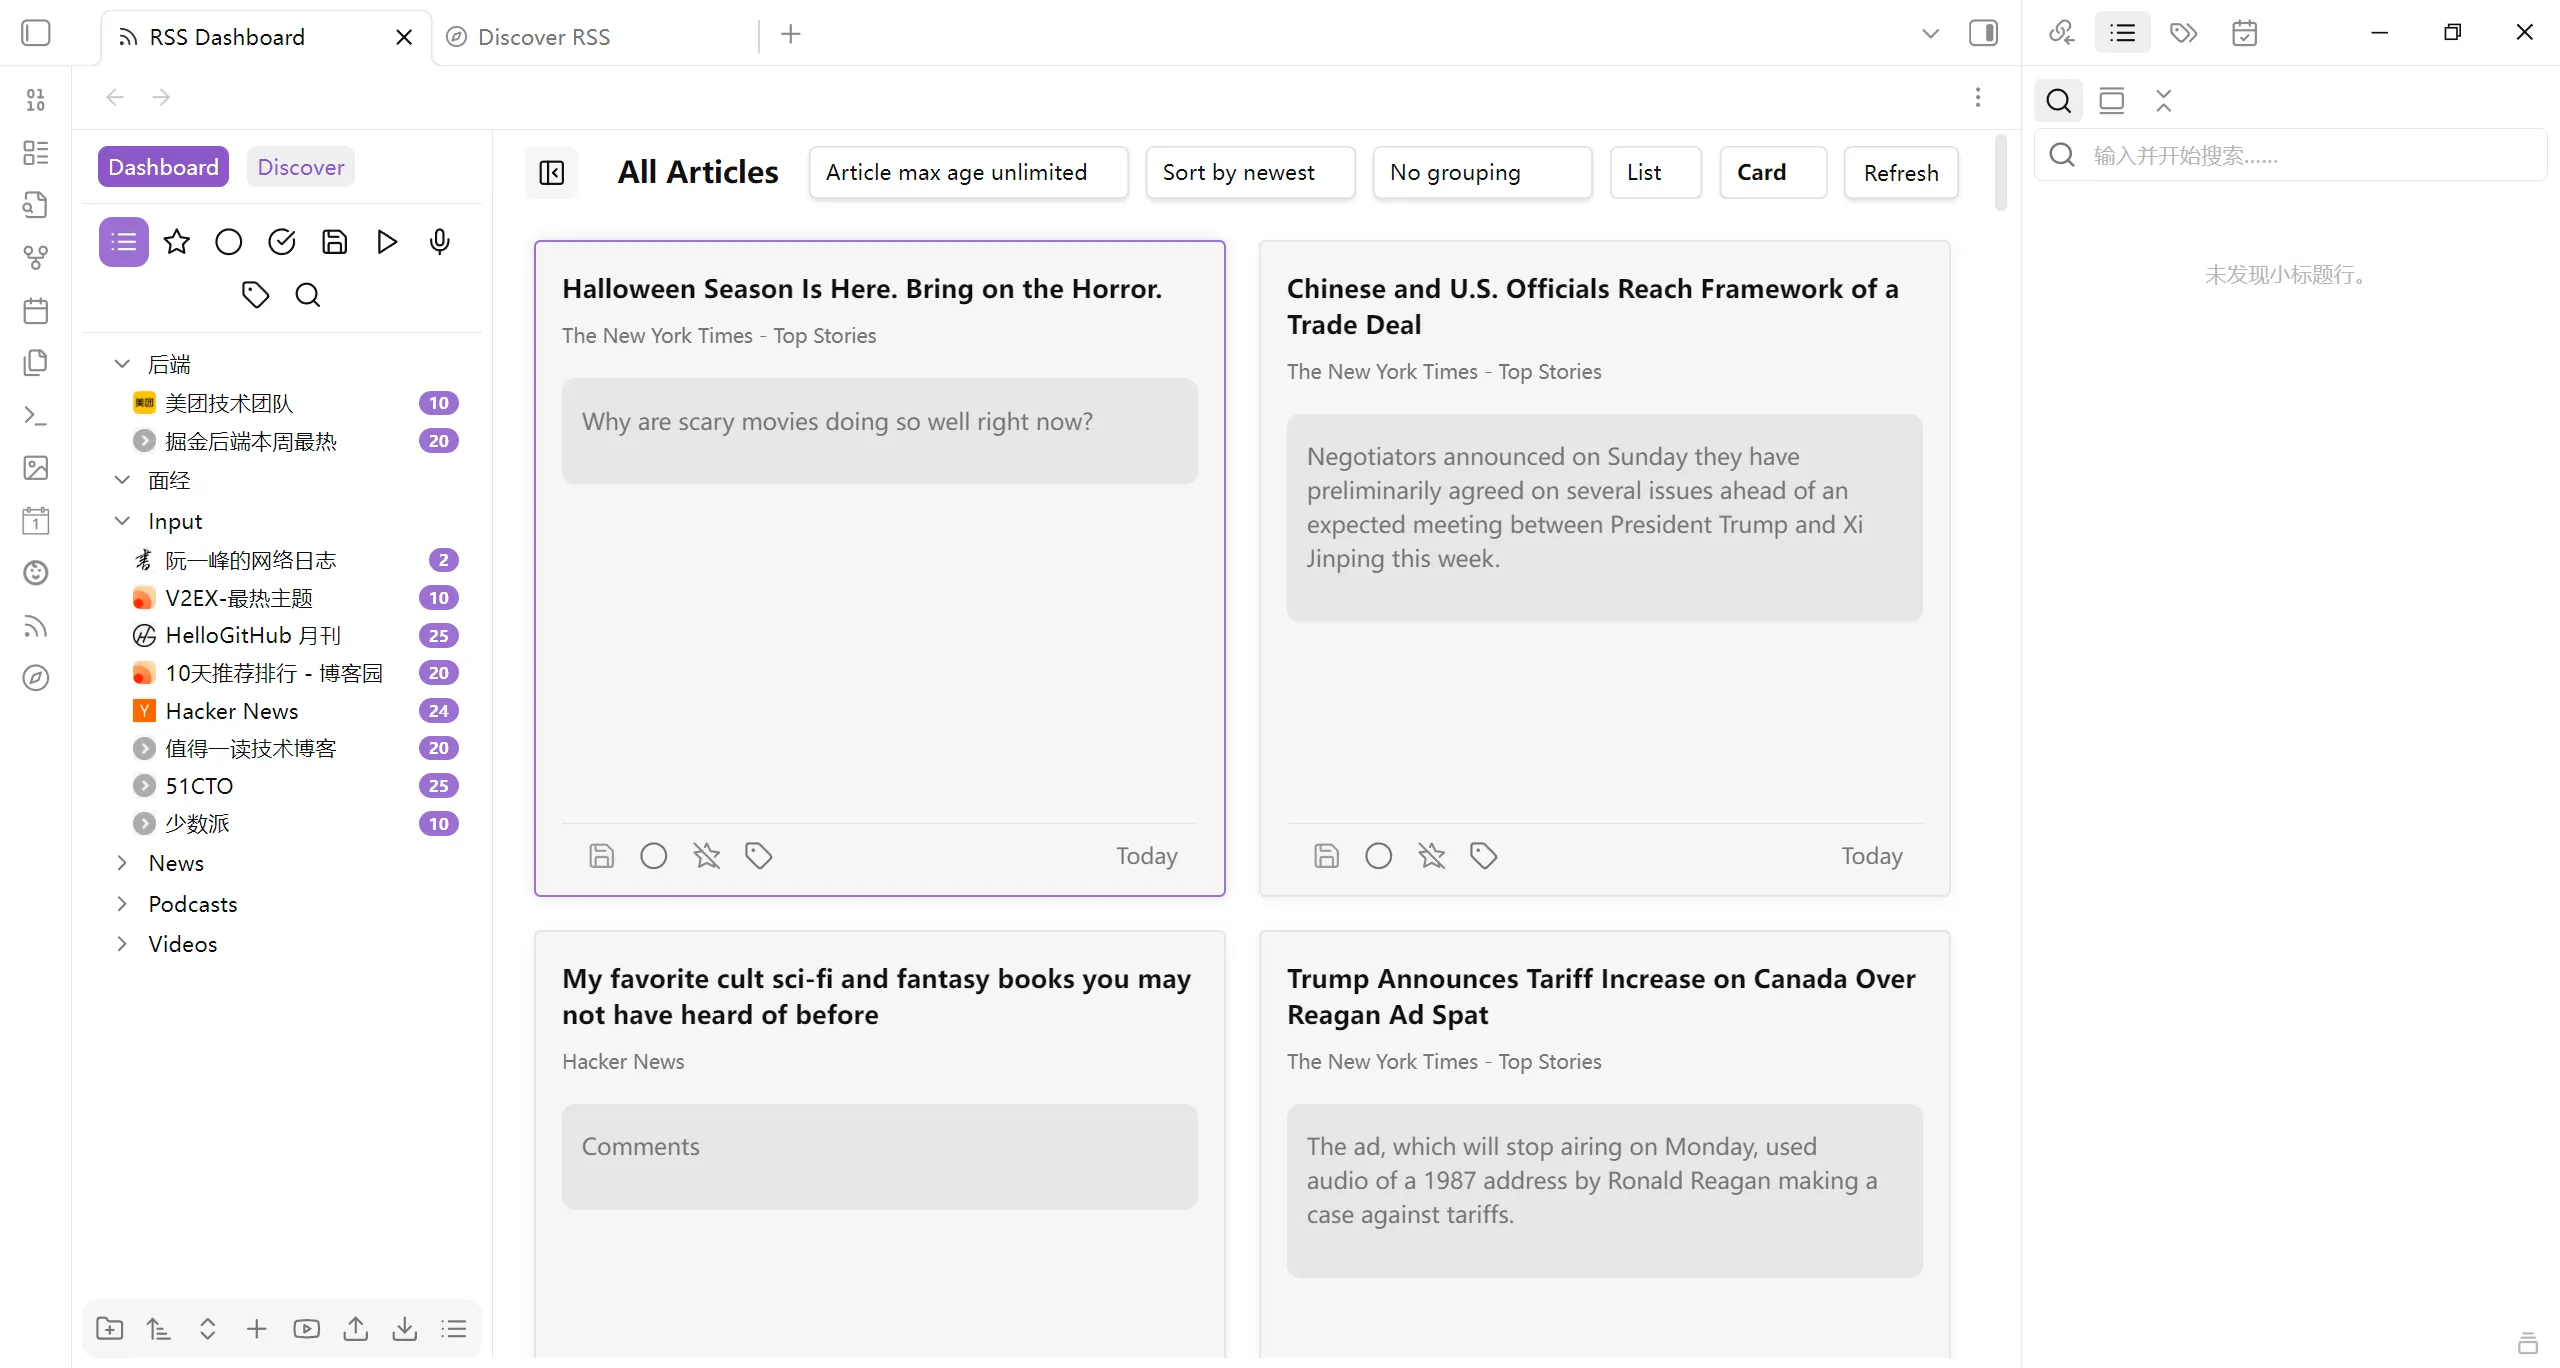Click the Refresh button
The width and height of the screenshot is (2560, 1368).
coord(1900,173)
